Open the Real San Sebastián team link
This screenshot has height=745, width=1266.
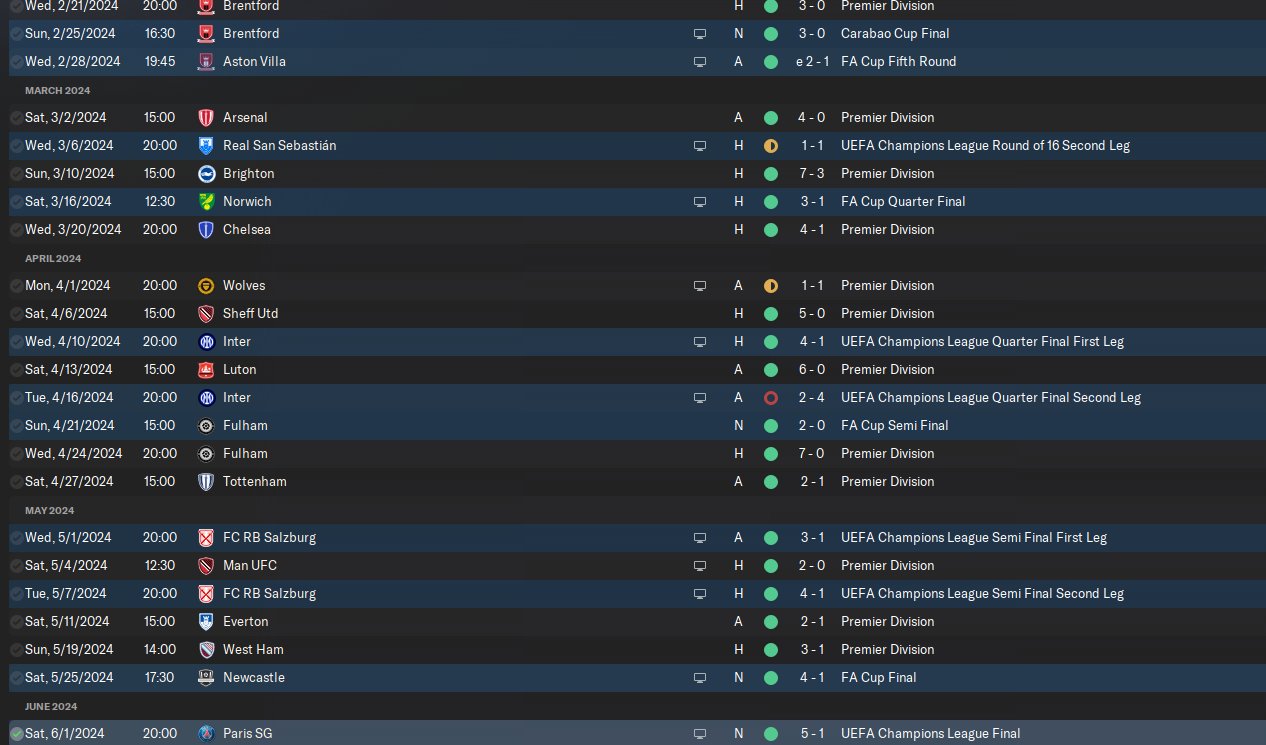279,145
